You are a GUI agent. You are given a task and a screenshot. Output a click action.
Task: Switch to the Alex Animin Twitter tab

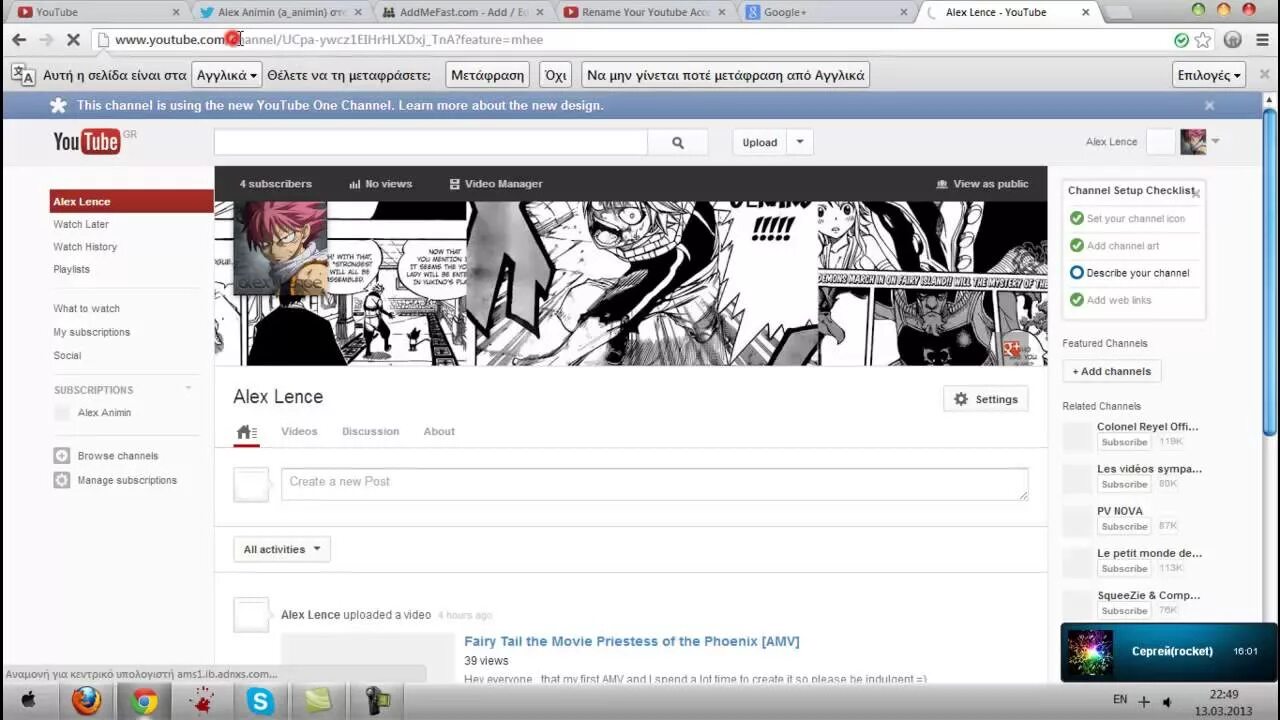point(280,12)
